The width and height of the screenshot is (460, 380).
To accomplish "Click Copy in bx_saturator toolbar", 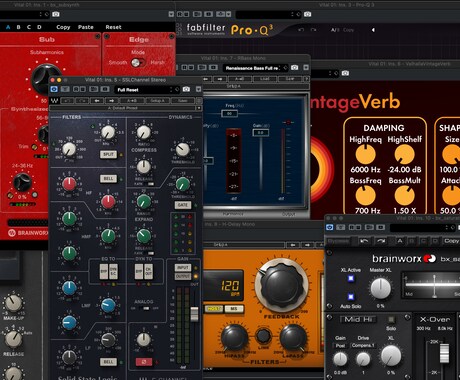I will click(451, 241).
